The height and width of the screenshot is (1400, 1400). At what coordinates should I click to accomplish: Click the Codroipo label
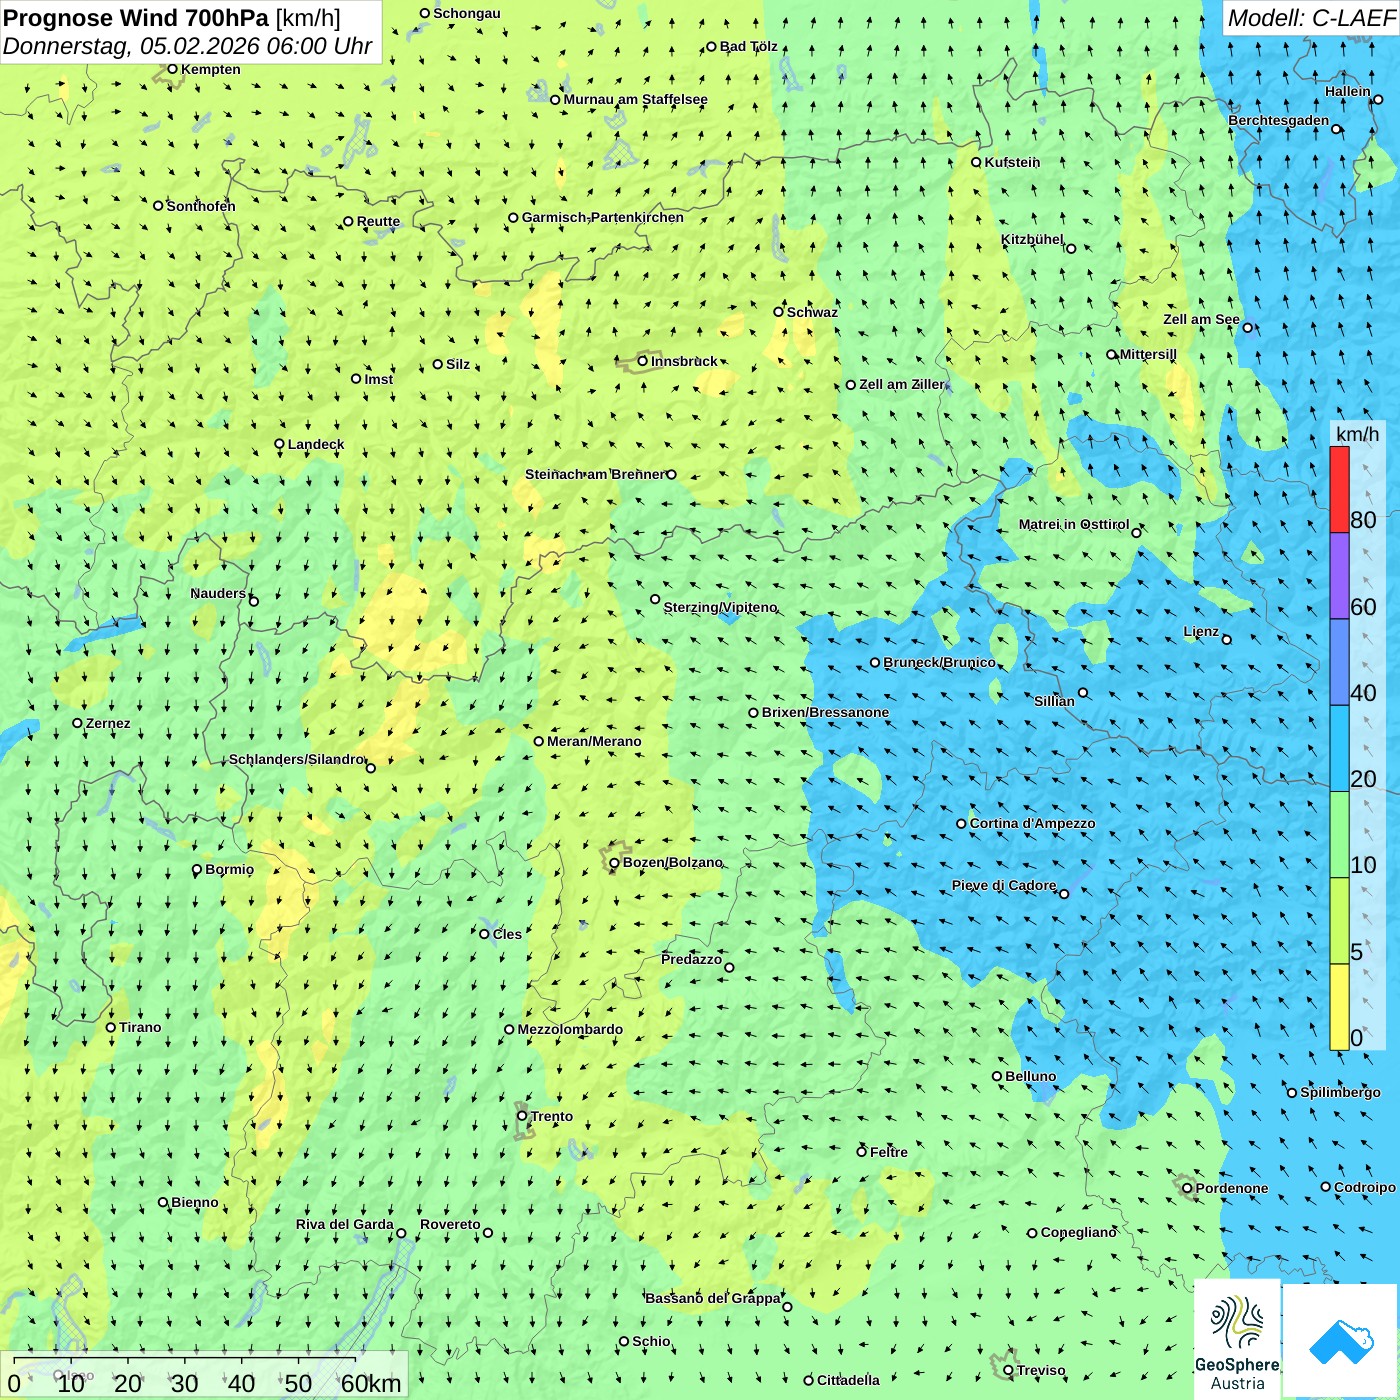click(x=1365, y=1187)
